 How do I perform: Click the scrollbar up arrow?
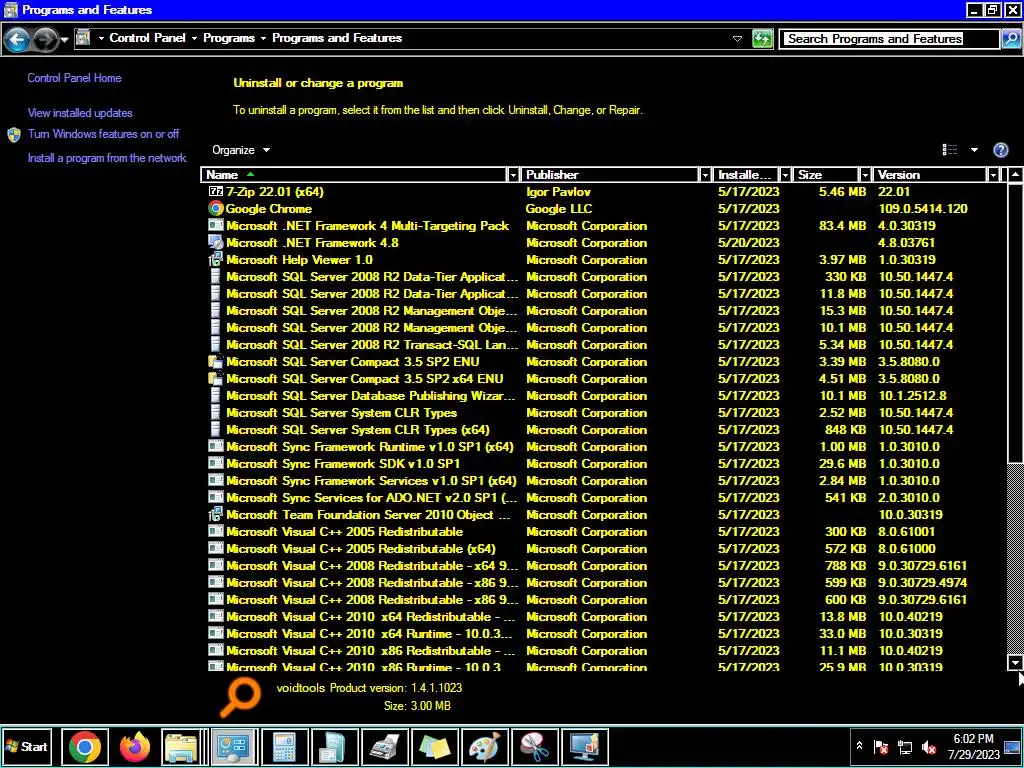pyautogui.click(x=1014, y=175)
